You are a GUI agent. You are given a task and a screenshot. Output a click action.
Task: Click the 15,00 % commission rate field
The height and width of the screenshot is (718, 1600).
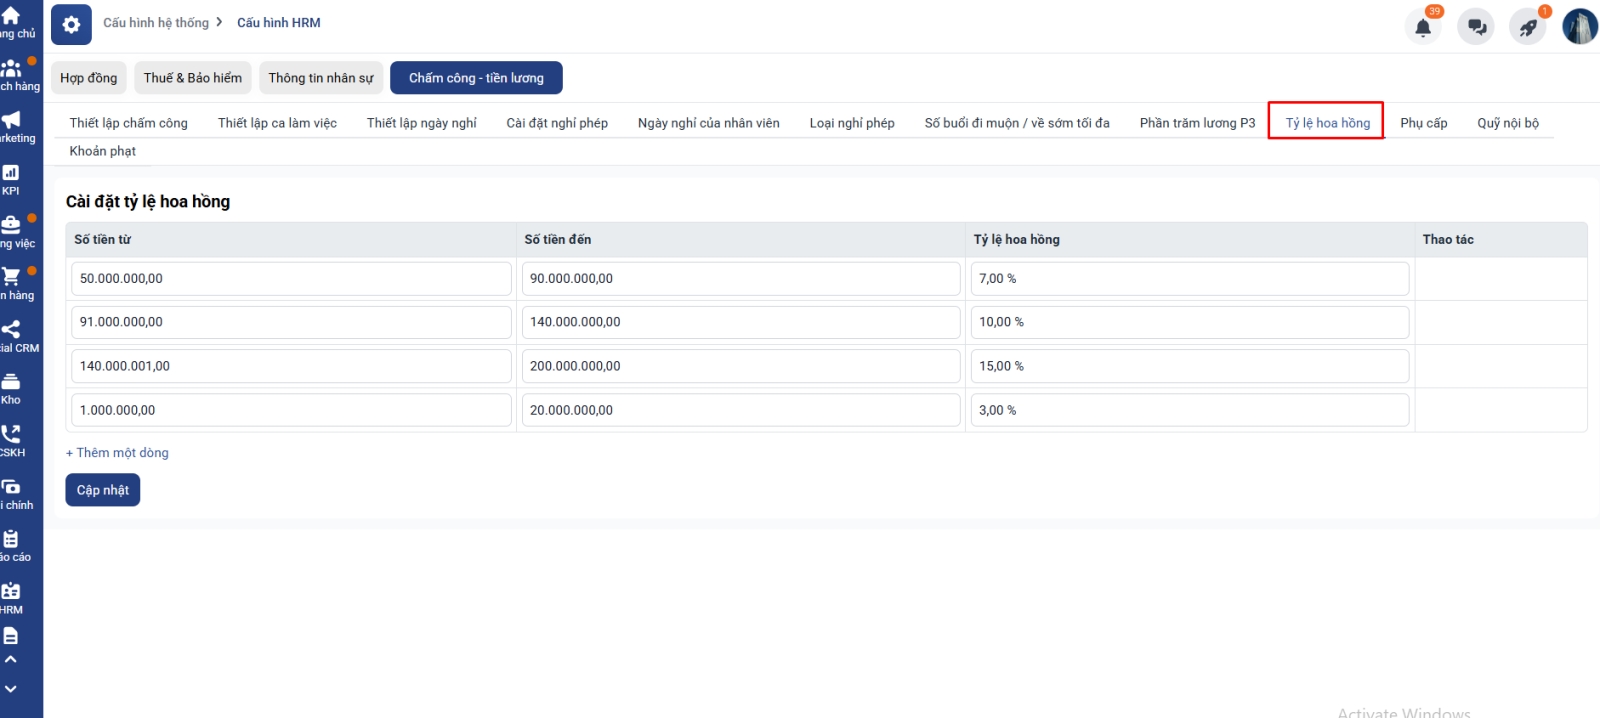tap(1189, 366)
